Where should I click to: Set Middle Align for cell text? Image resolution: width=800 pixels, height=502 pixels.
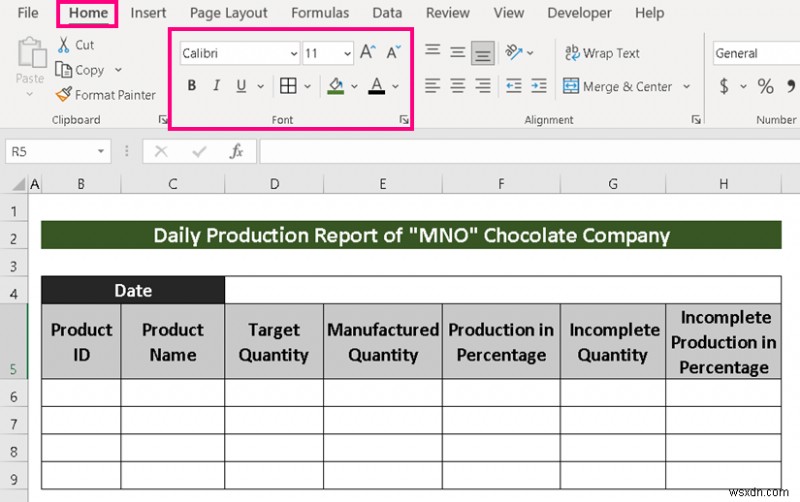point(458,52)
